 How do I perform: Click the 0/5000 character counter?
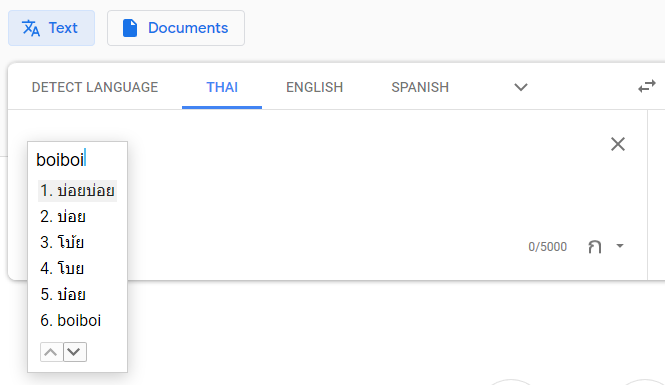click(548, 247)
